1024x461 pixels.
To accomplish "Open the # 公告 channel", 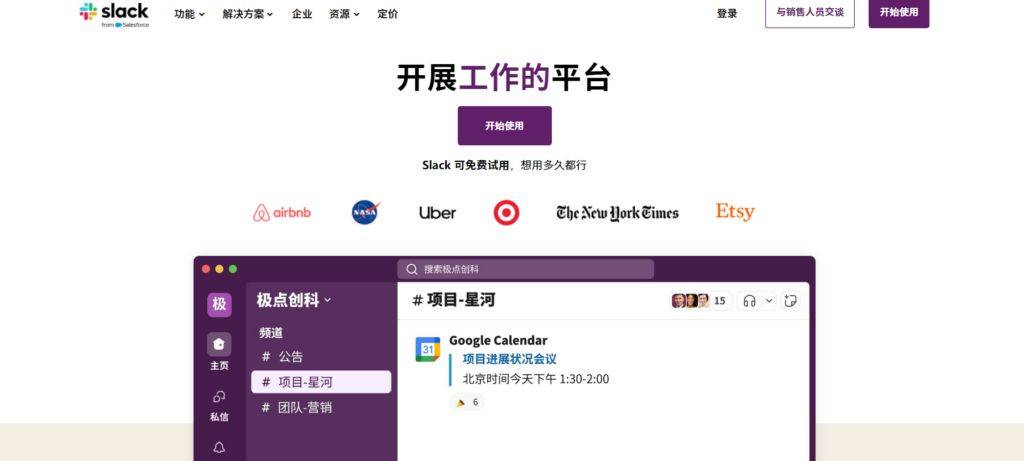I will coord(282,357).
